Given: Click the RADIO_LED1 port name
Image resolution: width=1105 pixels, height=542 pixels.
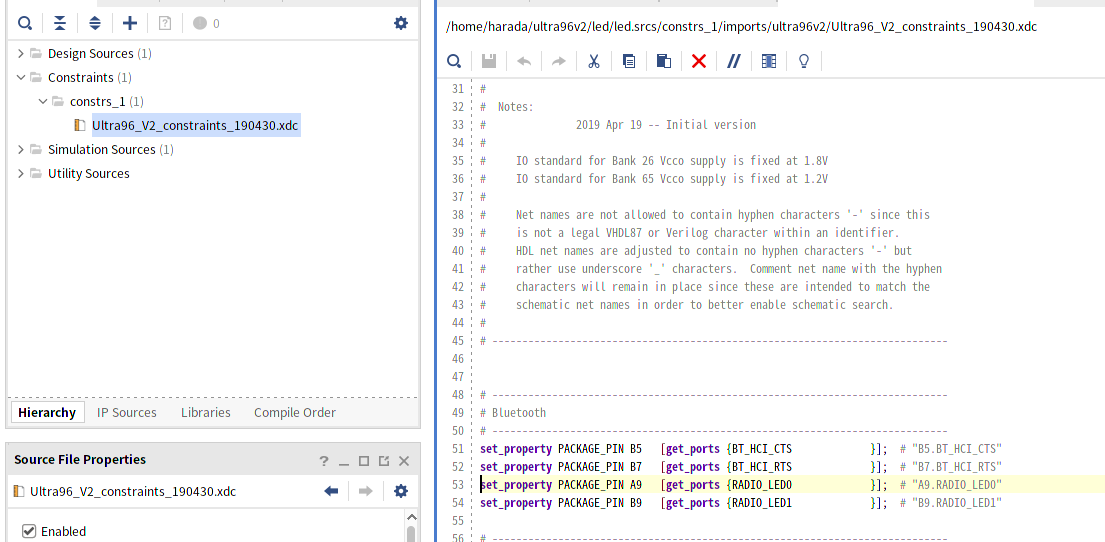Looking at the screenshot, I should [762, 503].
